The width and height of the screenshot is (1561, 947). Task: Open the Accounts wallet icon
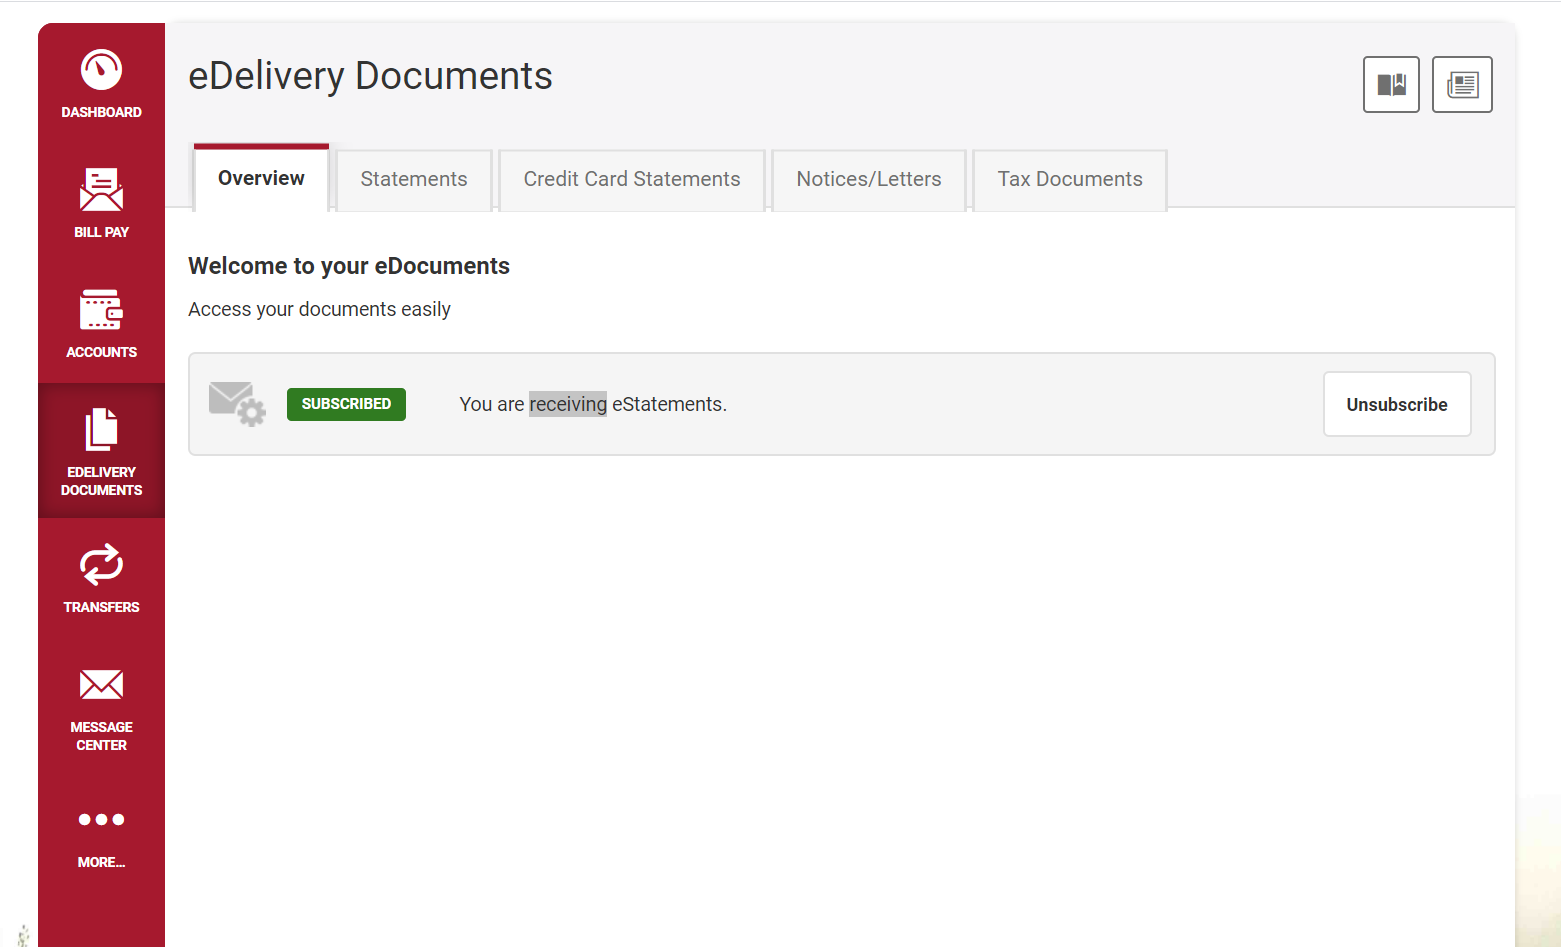coord(101,310)
